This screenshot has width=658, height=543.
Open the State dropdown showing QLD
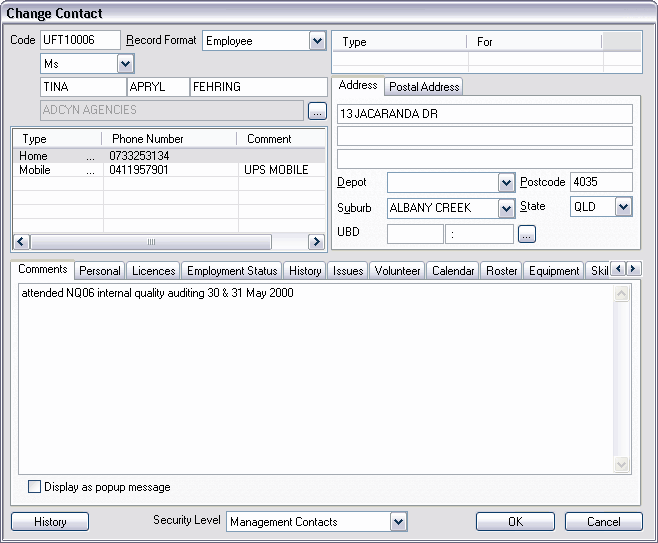coord(623,207)
